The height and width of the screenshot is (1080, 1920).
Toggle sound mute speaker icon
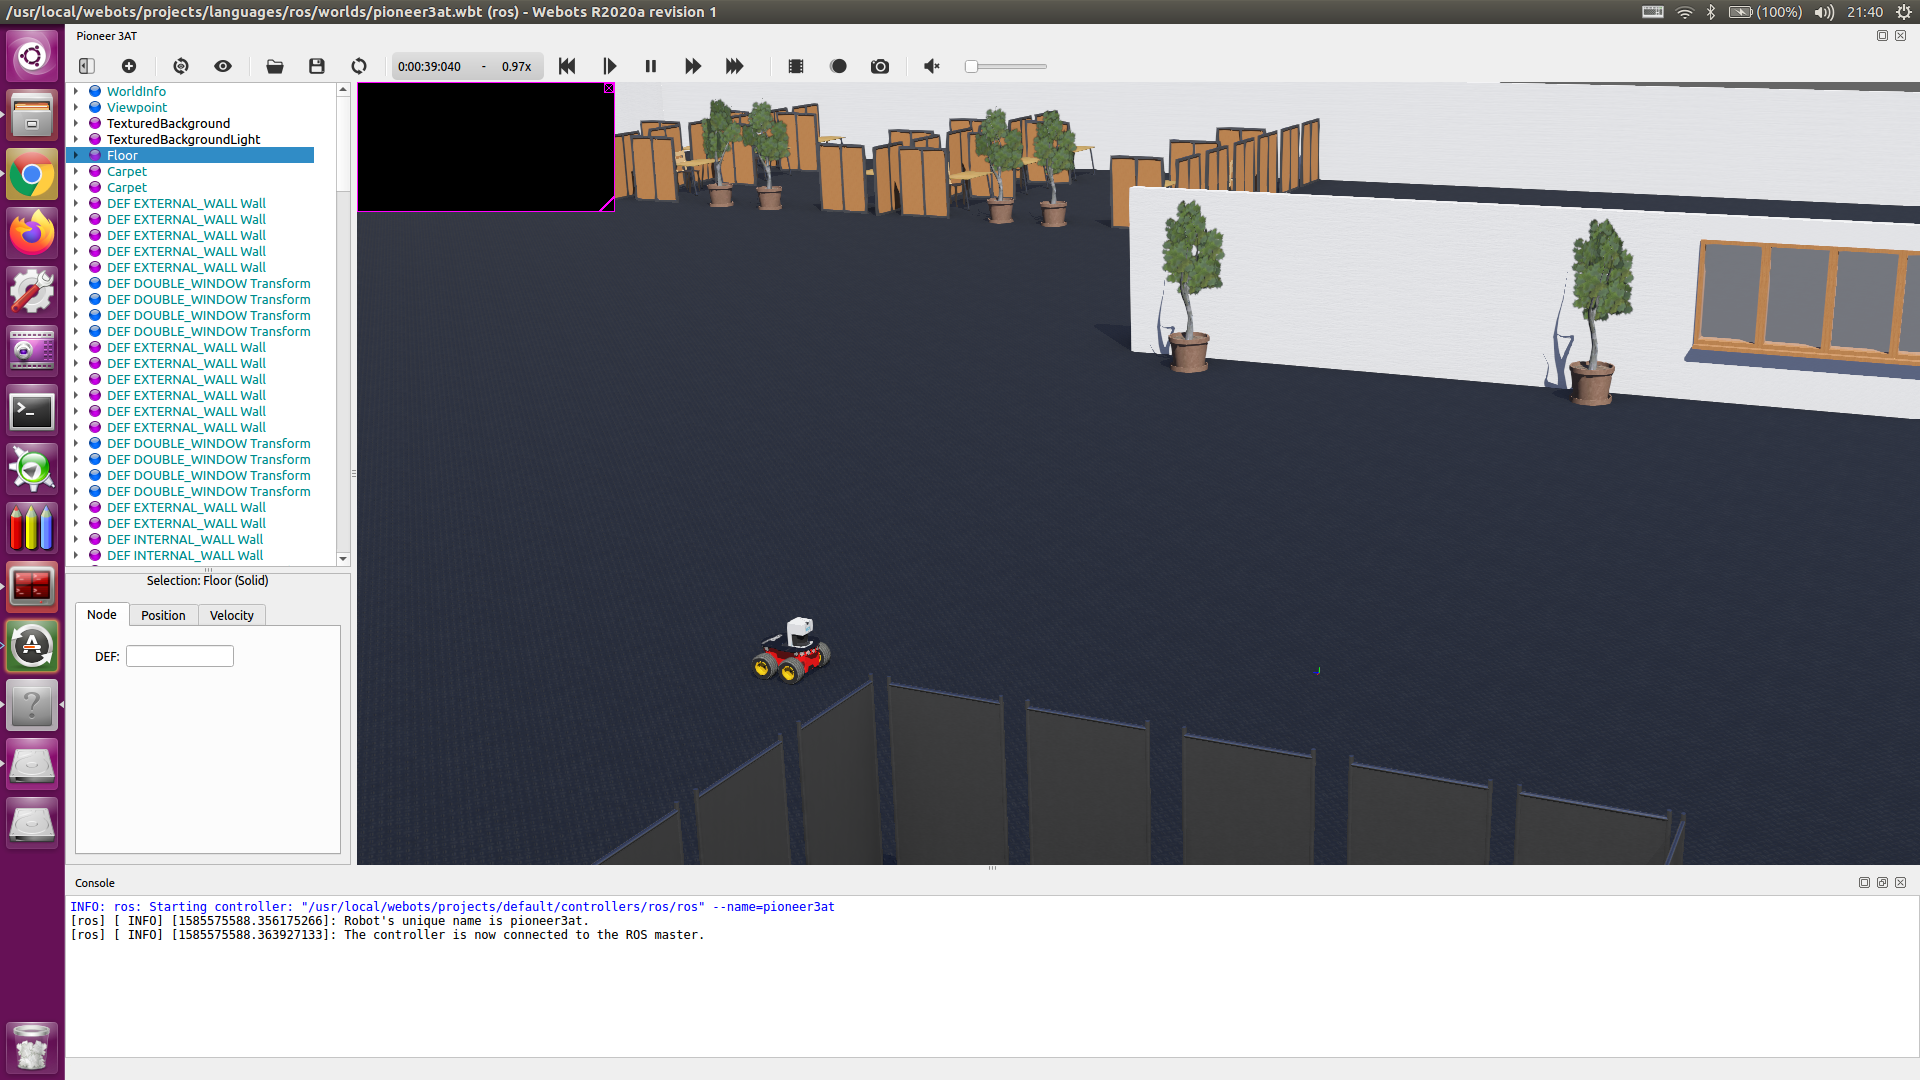pyautogui.click(x=932, y=66)
